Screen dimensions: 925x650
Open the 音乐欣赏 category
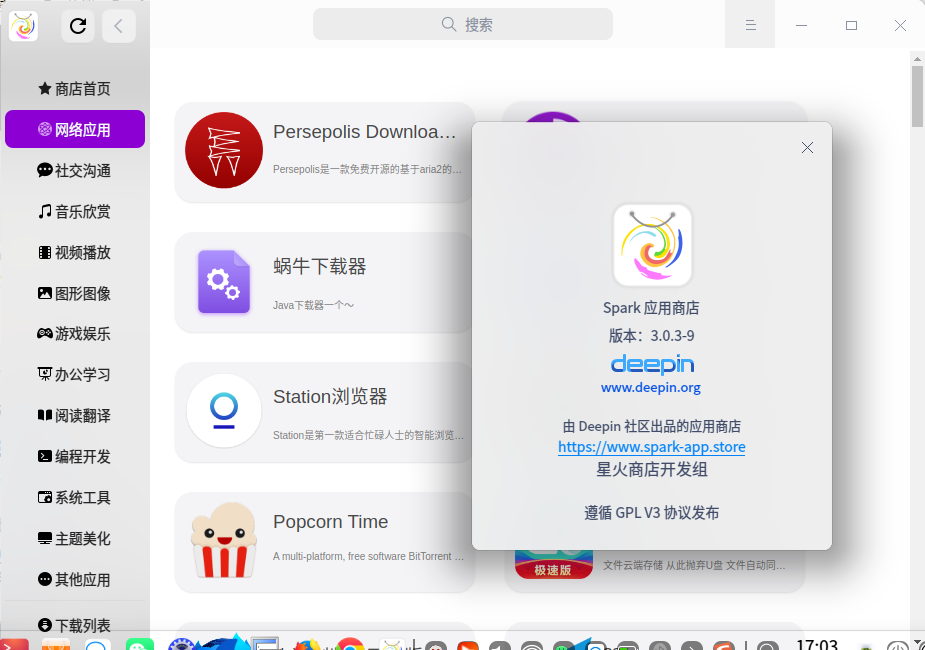75,211
